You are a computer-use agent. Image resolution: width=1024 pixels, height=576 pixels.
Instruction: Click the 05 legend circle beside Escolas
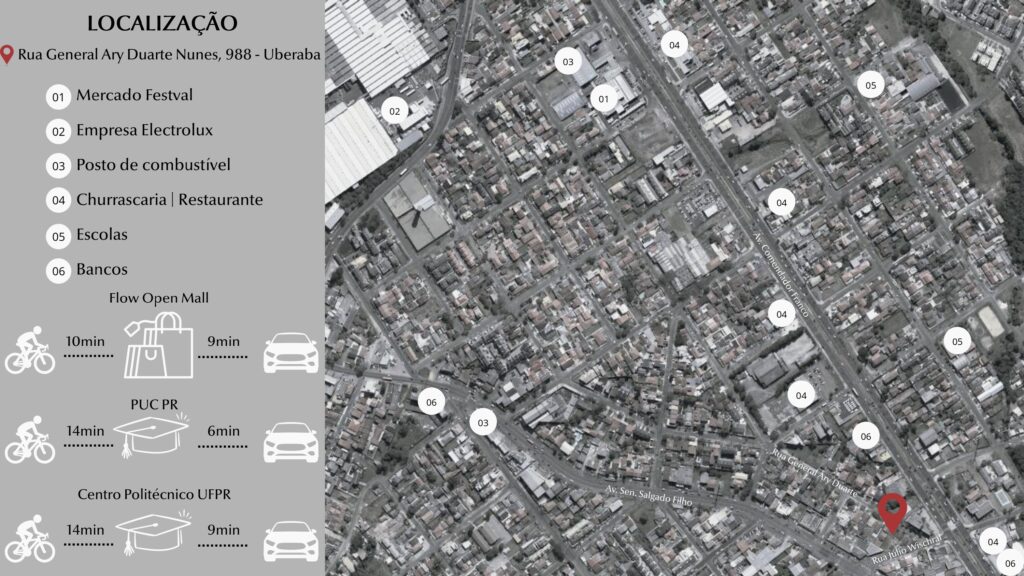[58, 236]
